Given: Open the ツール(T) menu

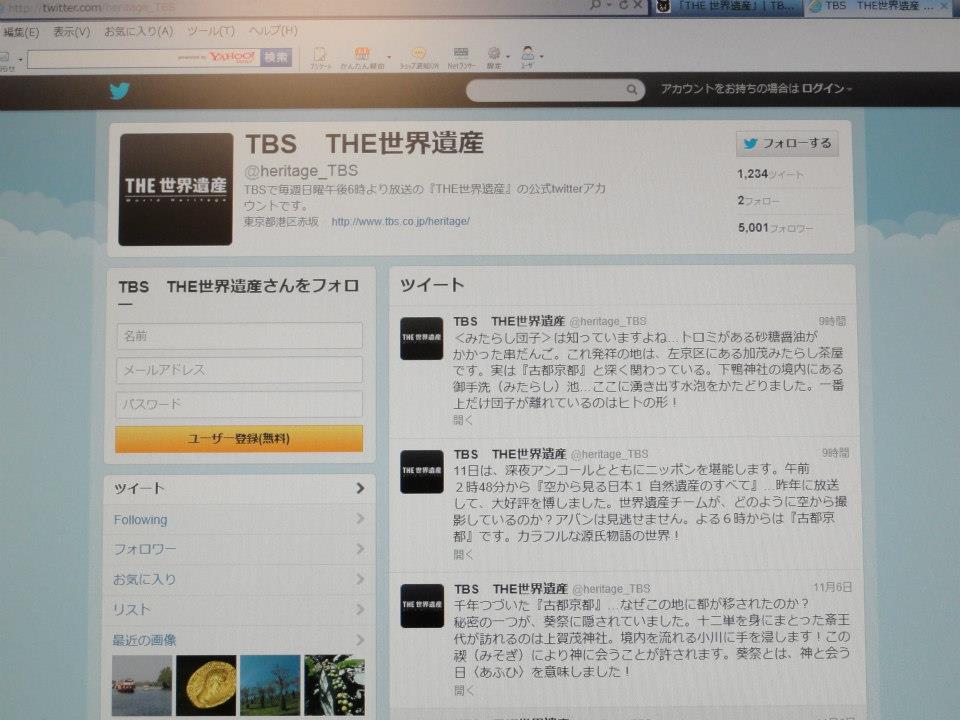Looking at the screenshot, I should [x=211, y=31].
